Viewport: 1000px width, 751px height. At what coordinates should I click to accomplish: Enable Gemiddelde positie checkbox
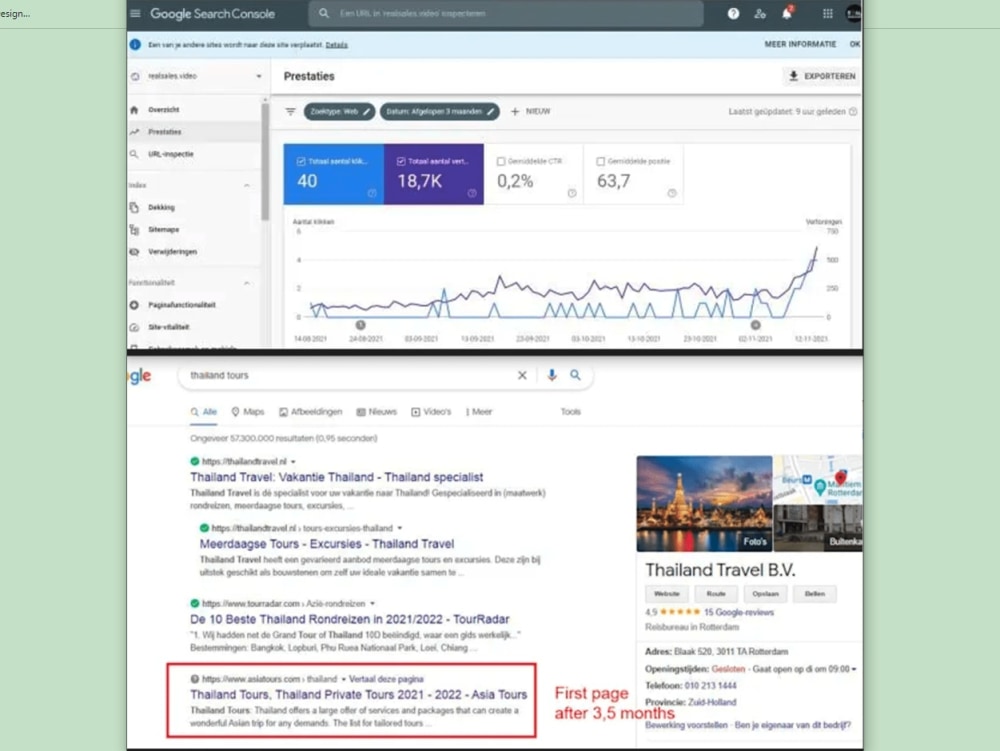601,162
